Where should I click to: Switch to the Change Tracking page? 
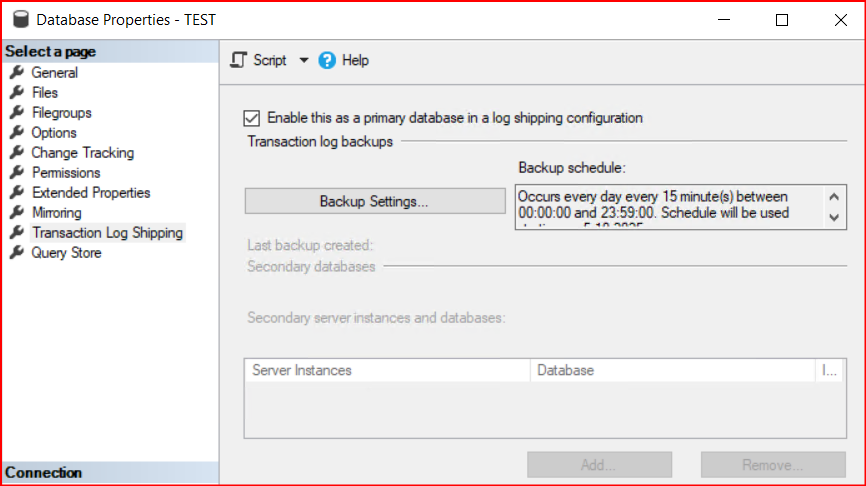point(82,153)
